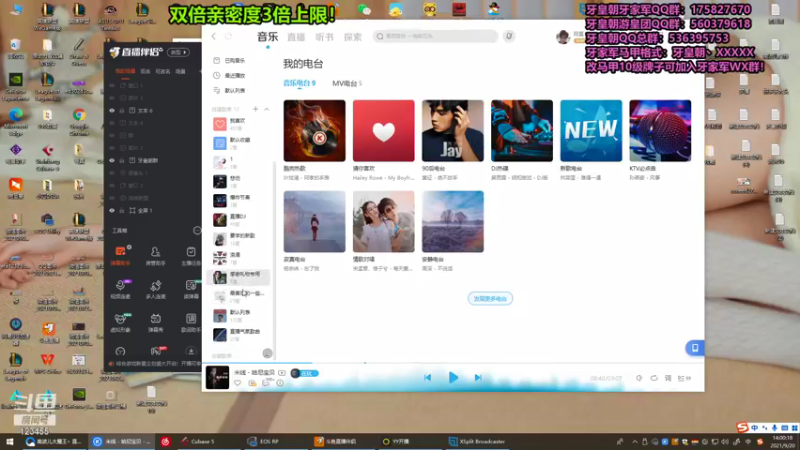Toggle visibility of 文本 6 source layer
This screenshot has height=450, width=800.
pos(112,110)
